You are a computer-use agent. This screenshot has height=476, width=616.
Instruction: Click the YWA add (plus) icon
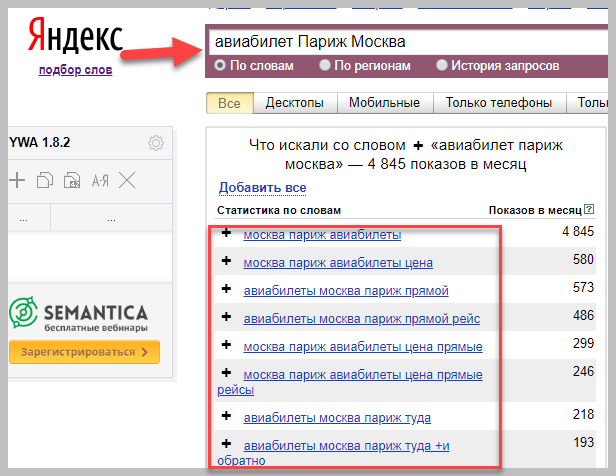(x=16, y=181)
